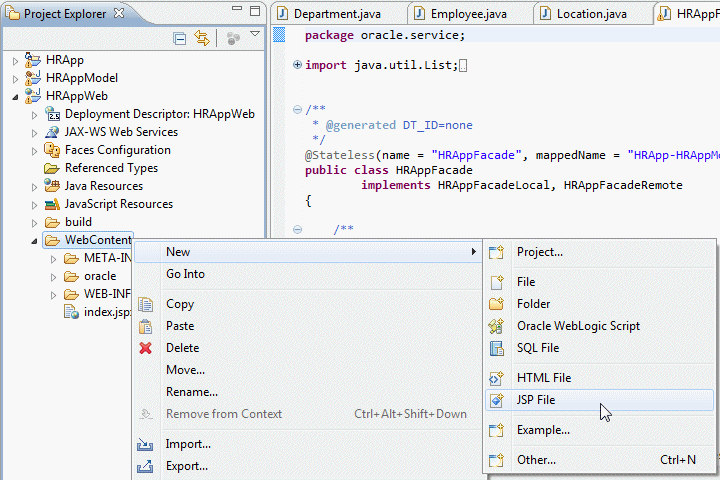Click Delete in the context menu
Image resolution: width=720 pixels, height=480 pixels.
coord(182,348)
